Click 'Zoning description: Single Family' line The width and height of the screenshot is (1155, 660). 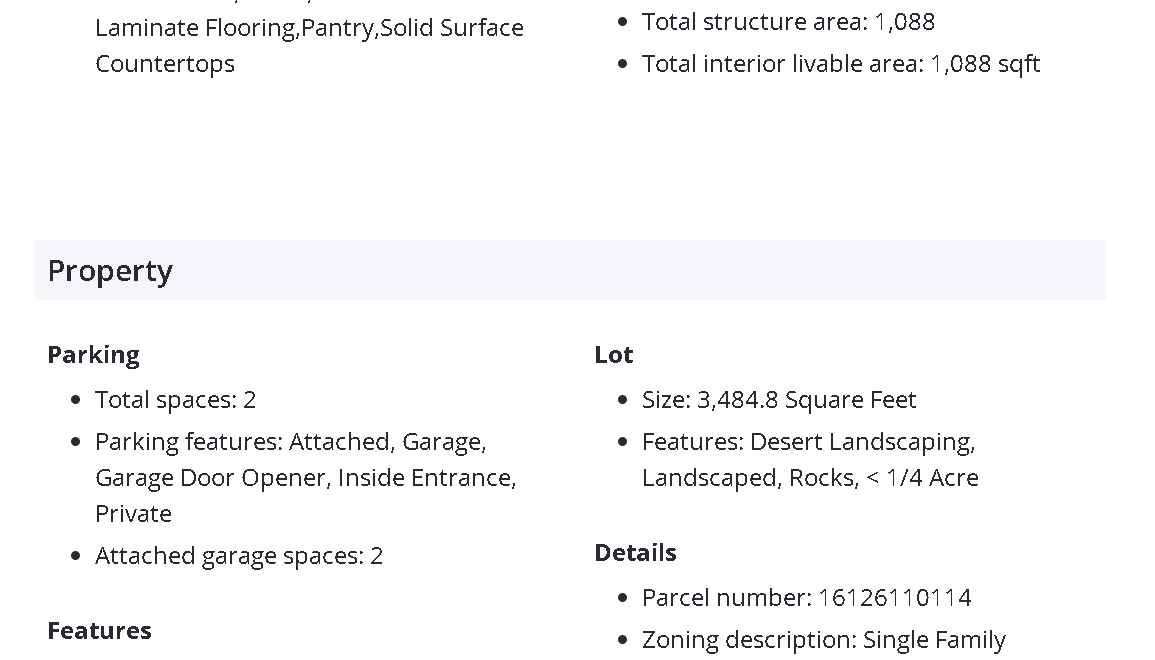click(823, 640)
